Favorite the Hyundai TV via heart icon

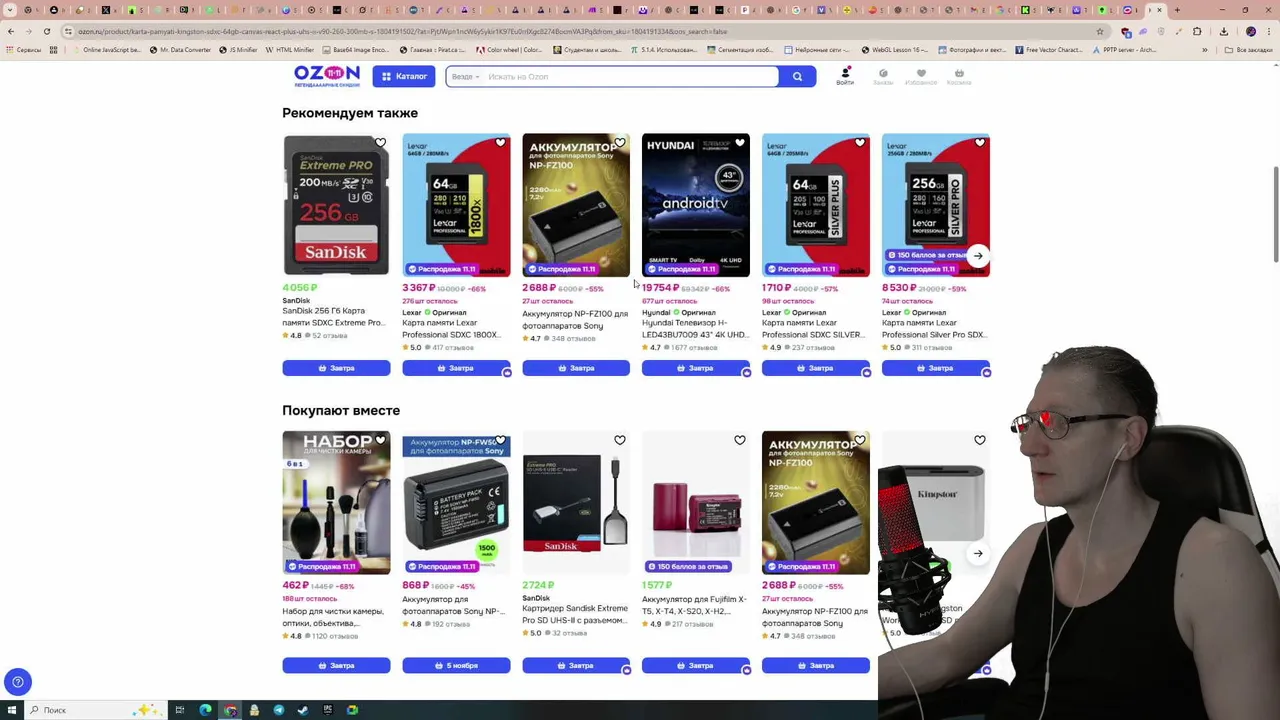click(x=740, y=143)
